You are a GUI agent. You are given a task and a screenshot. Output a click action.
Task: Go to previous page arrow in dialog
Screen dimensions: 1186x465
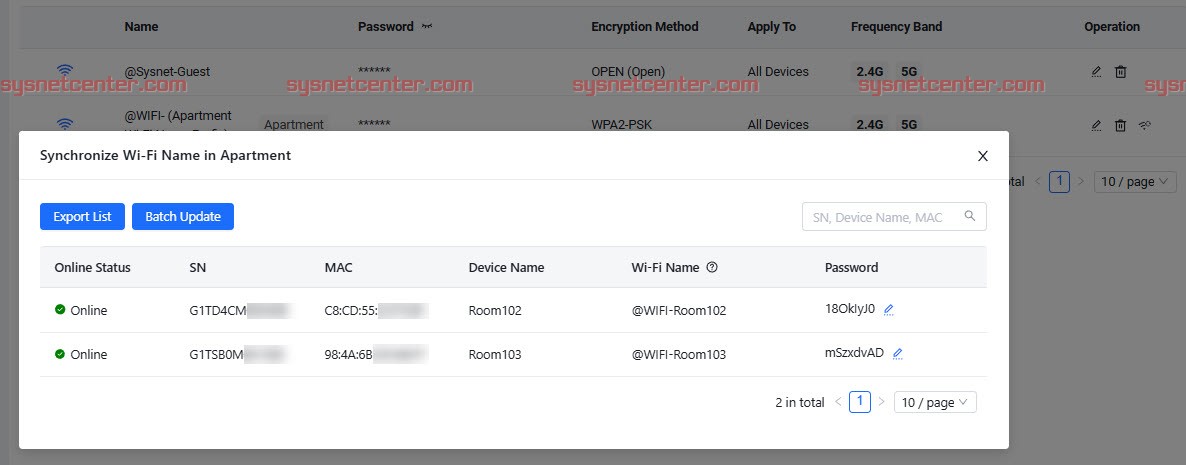coord(838,402)
